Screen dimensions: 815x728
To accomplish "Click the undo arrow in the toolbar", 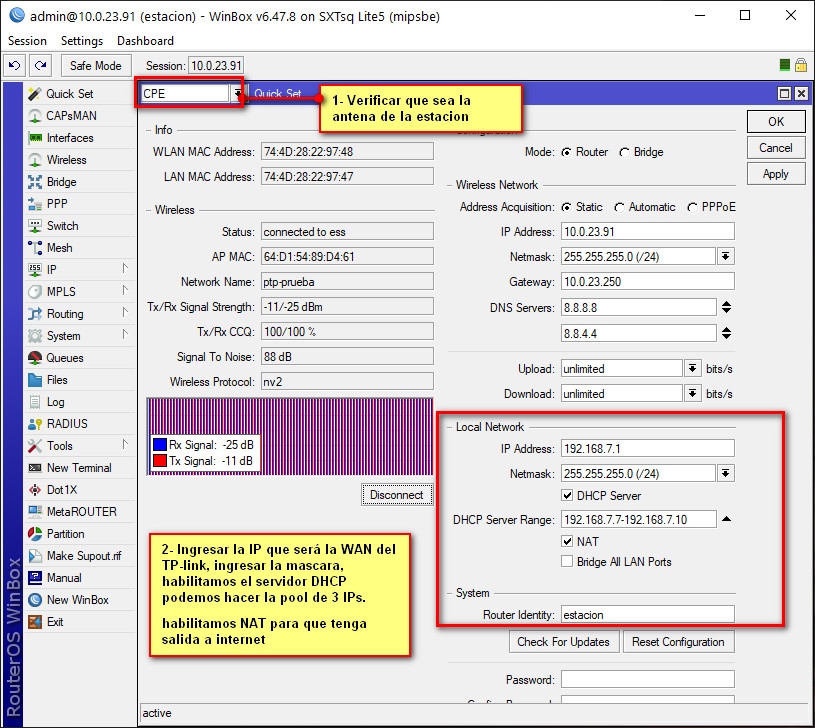I will click(x=15, y=66).
